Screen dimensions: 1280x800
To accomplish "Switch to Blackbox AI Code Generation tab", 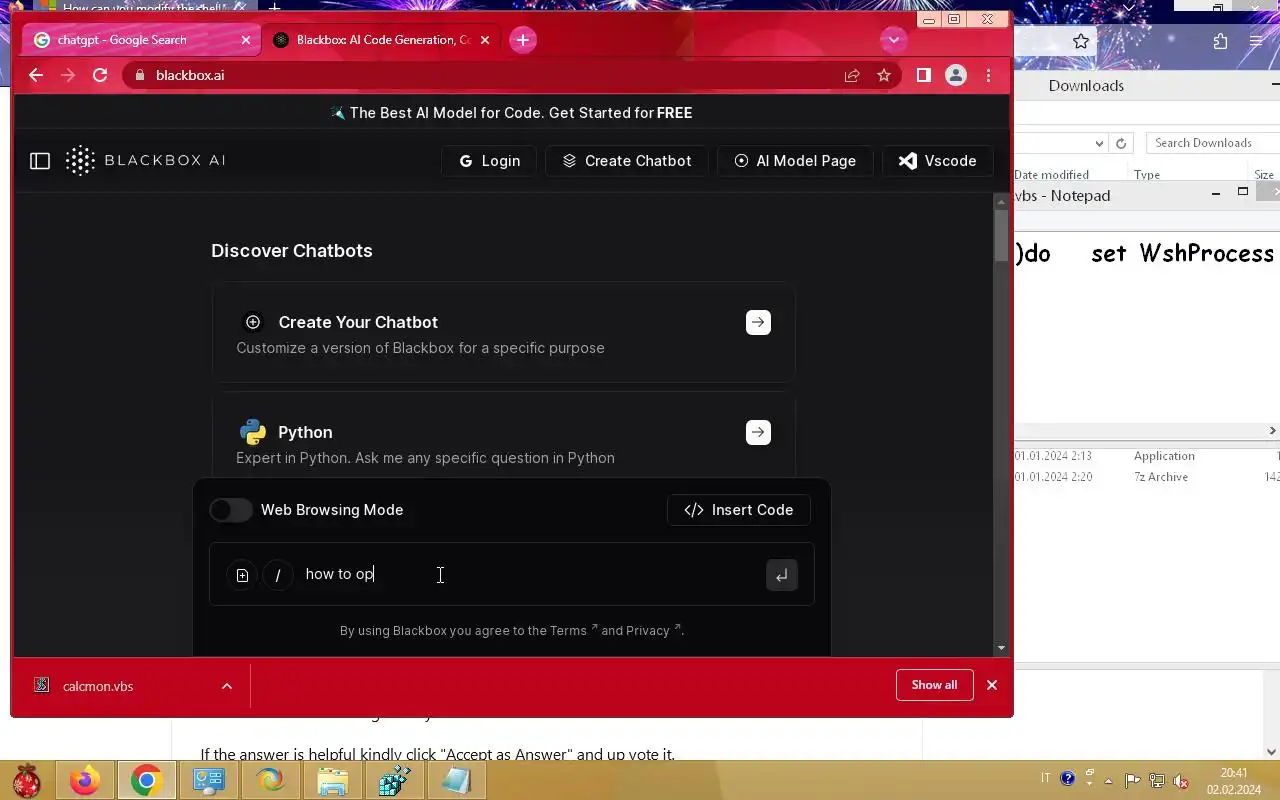I will coord(384,40).
